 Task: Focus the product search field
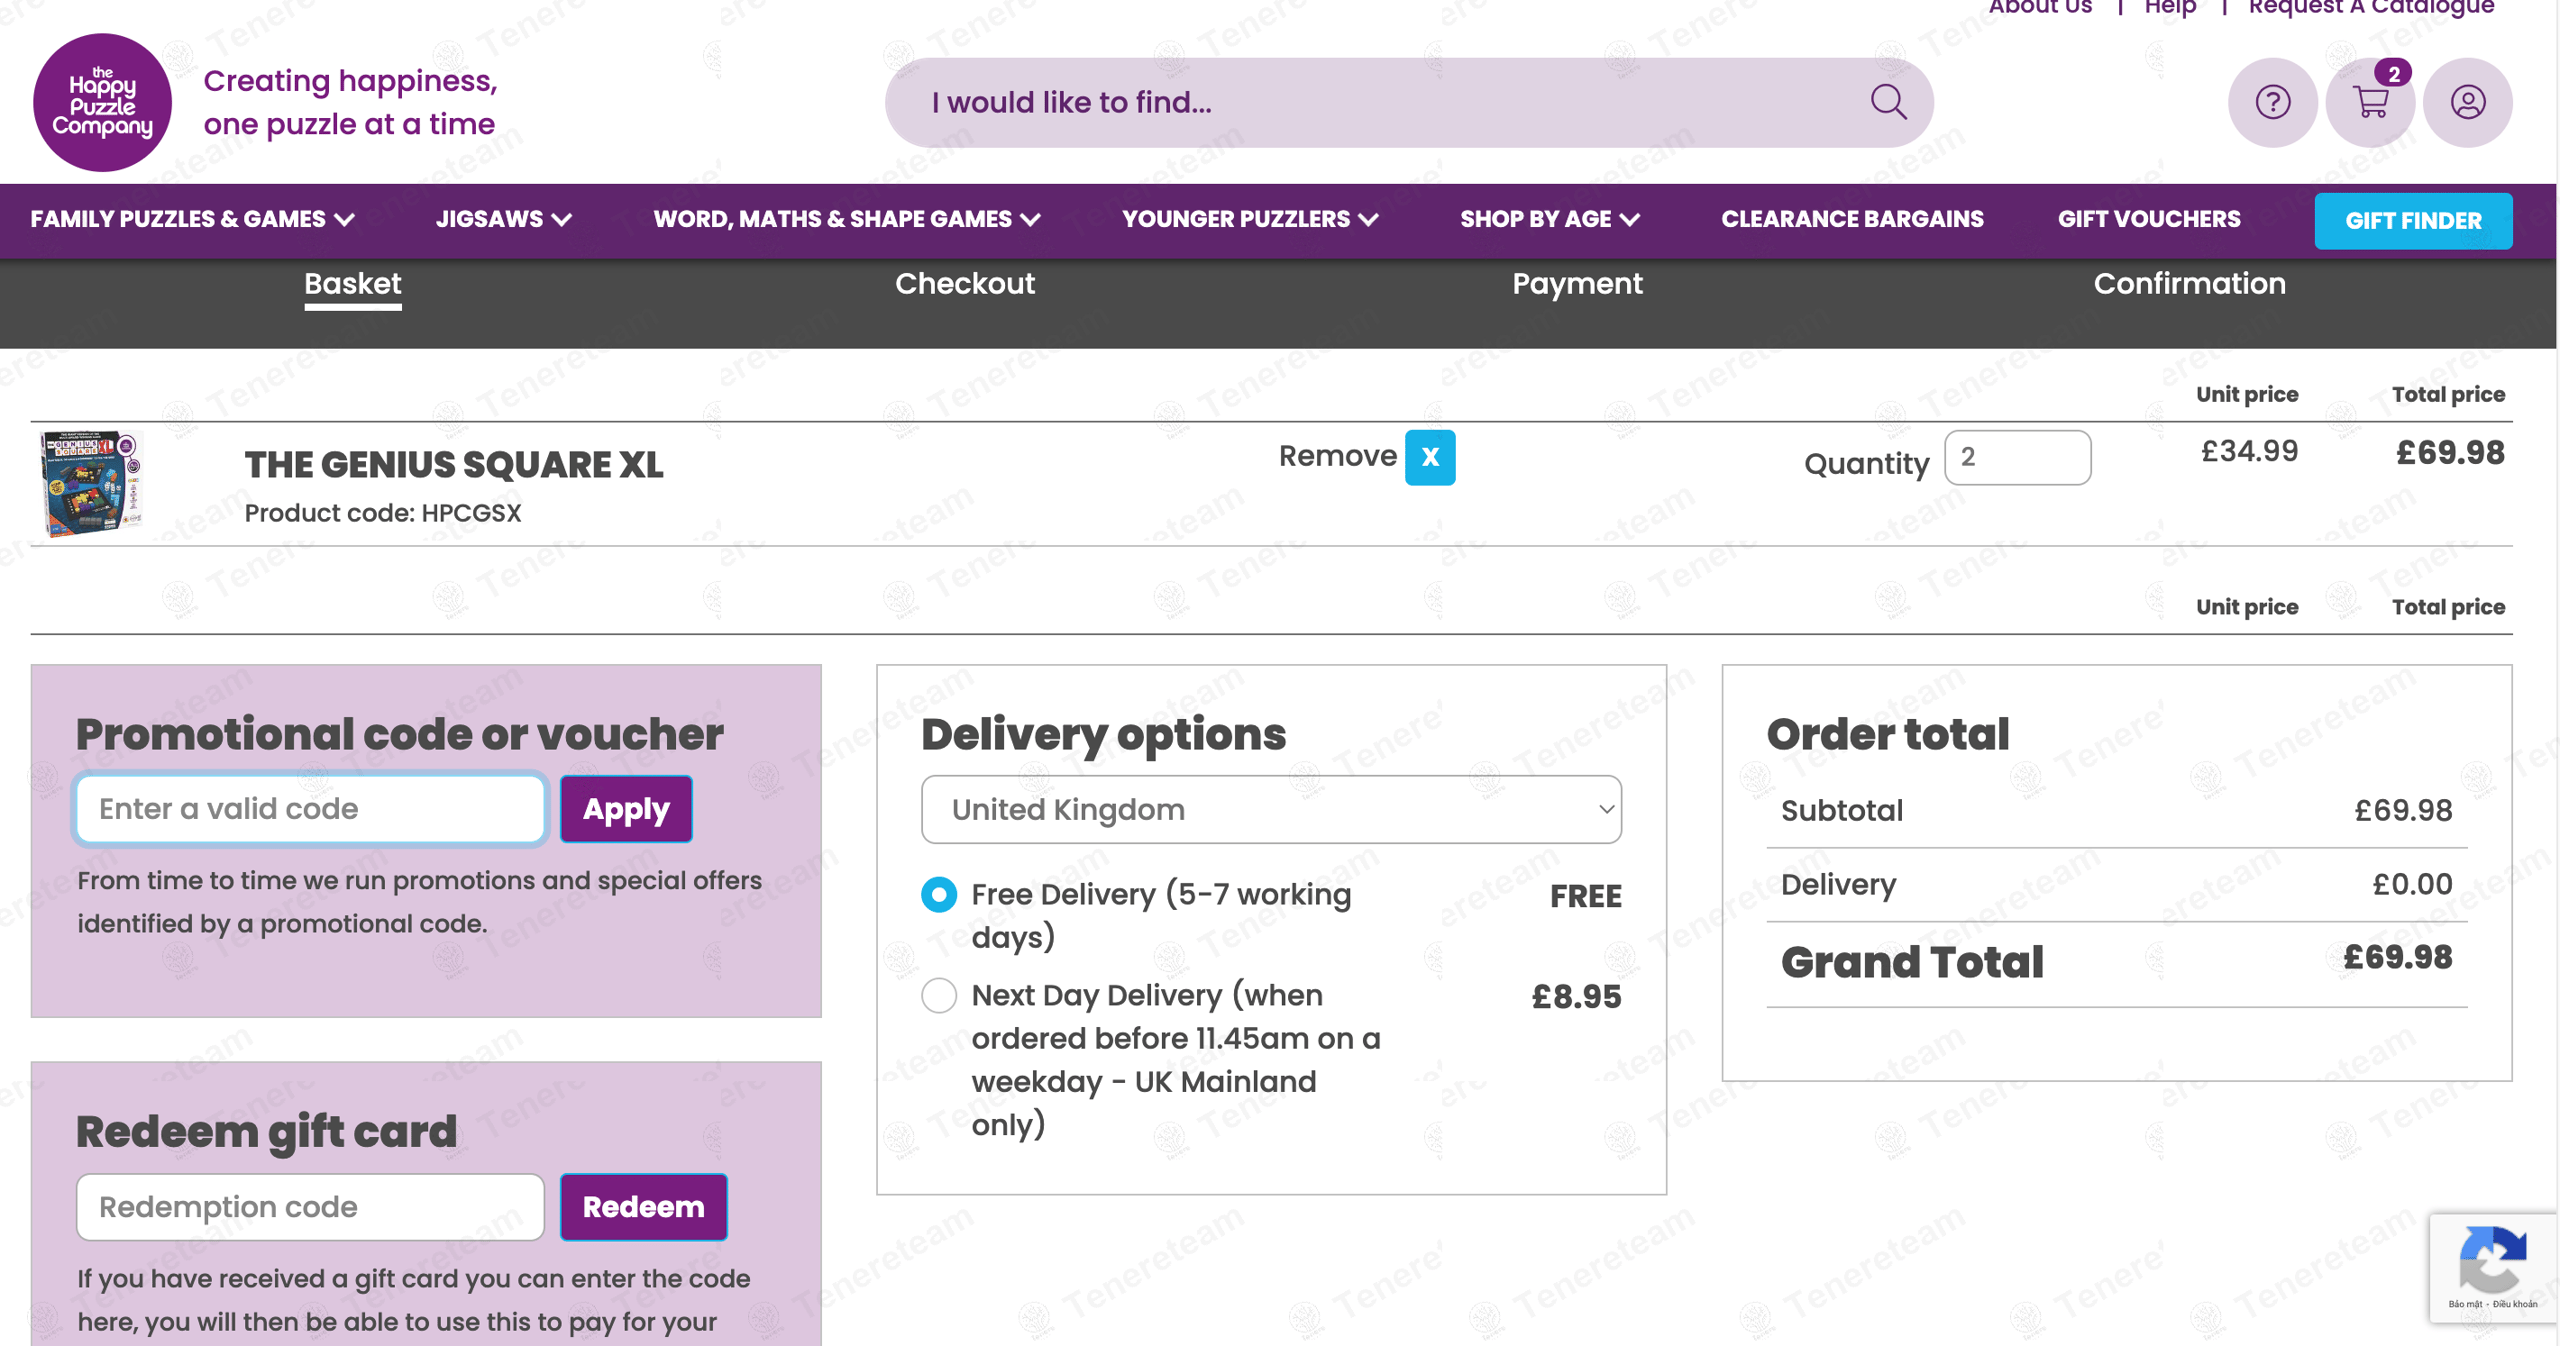click(1409, 102)
